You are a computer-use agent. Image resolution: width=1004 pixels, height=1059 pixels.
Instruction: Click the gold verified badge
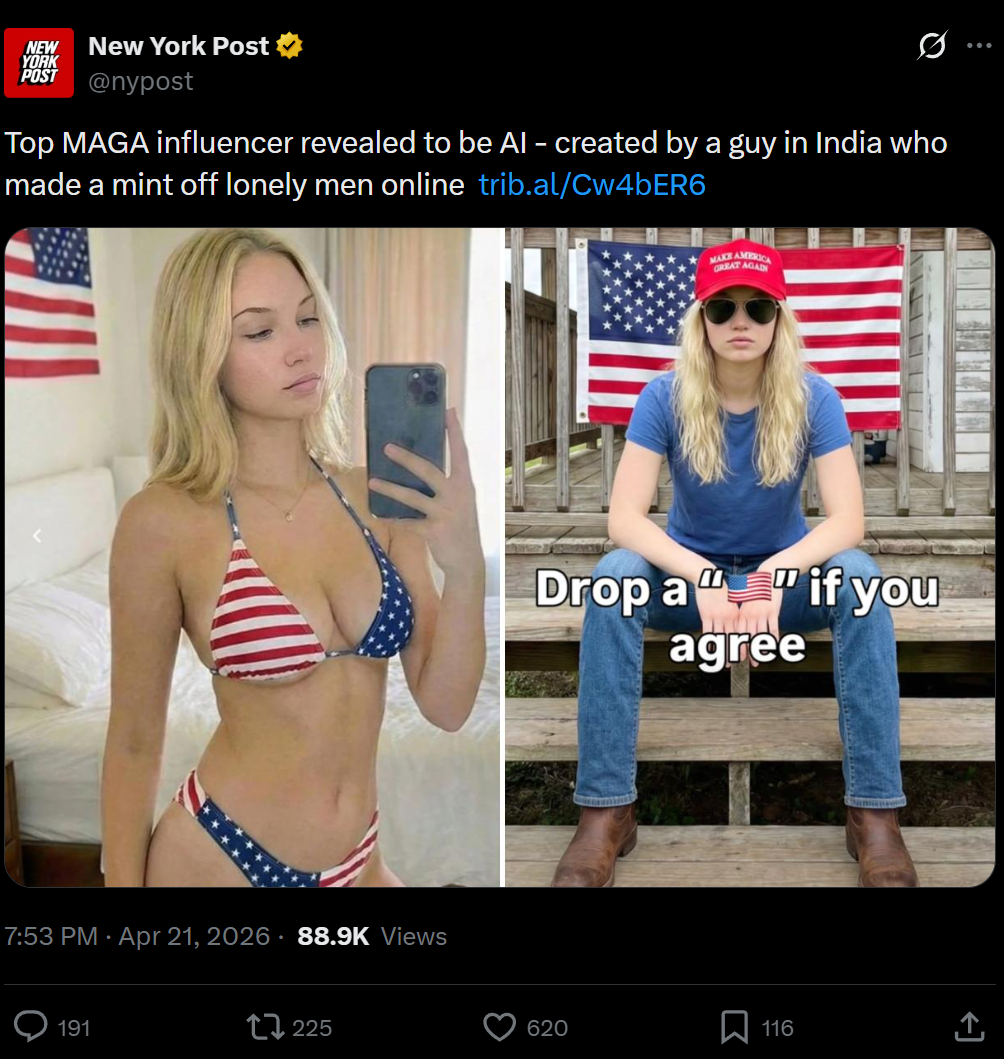coord(290,46)
